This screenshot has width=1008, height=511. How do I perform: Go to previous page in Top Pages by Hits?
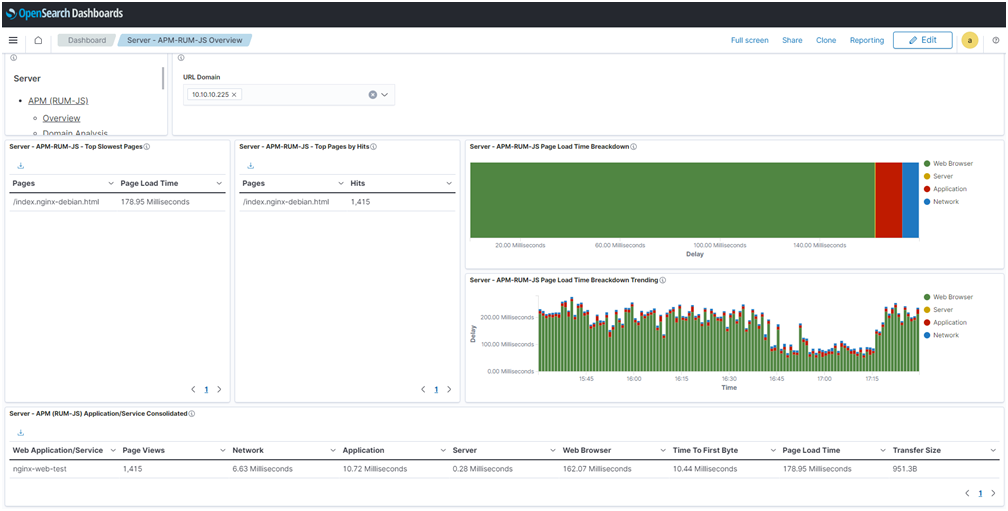[424, 390]
